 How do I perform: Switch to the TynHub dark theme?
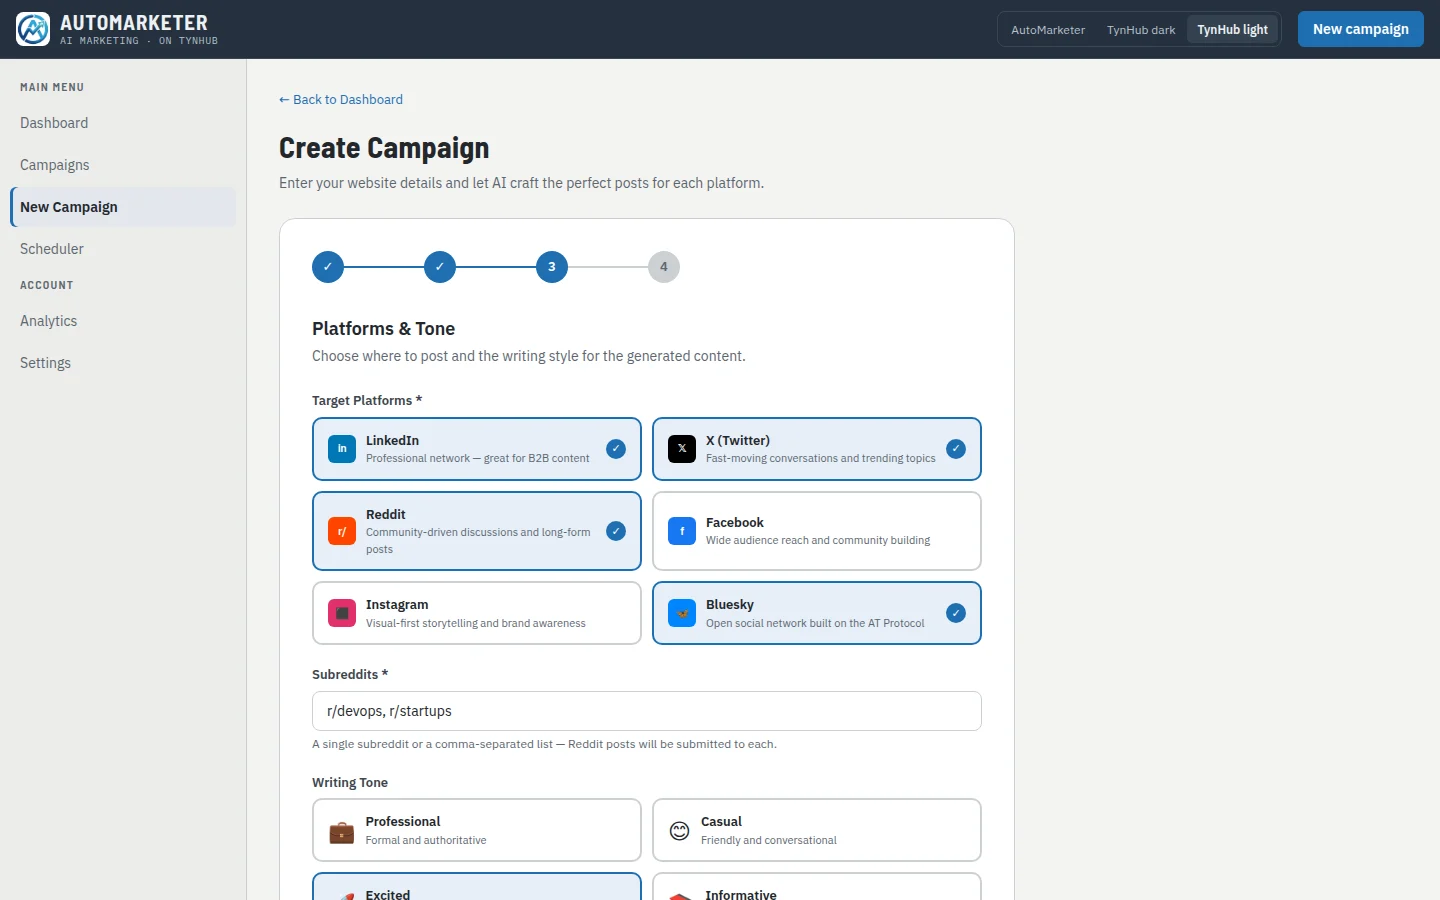click(x=1141, y=30)
